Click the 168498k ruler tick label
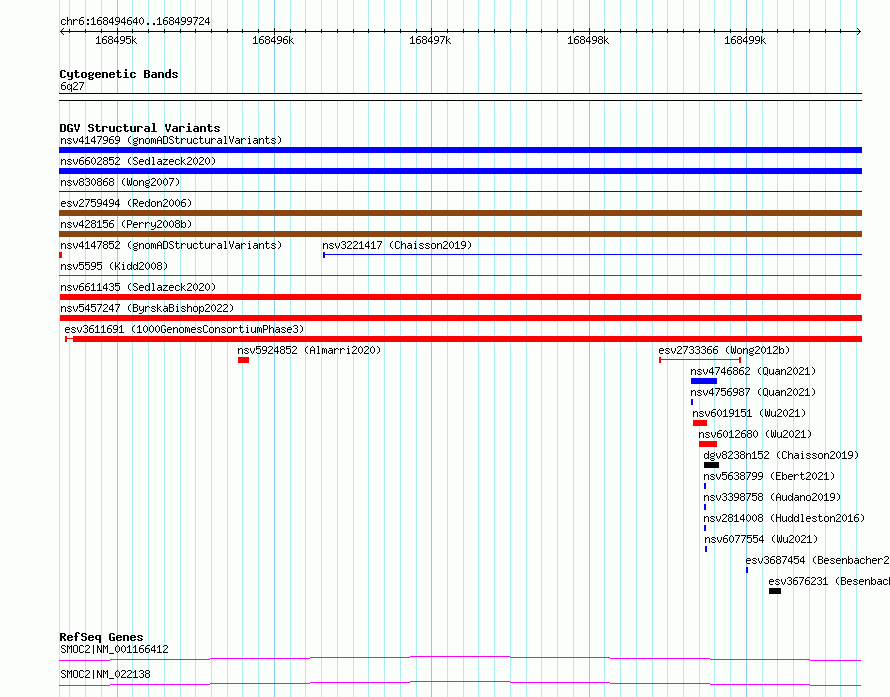Image resolution: width=890 pixels, height=697 pixels. click(588, 40)
